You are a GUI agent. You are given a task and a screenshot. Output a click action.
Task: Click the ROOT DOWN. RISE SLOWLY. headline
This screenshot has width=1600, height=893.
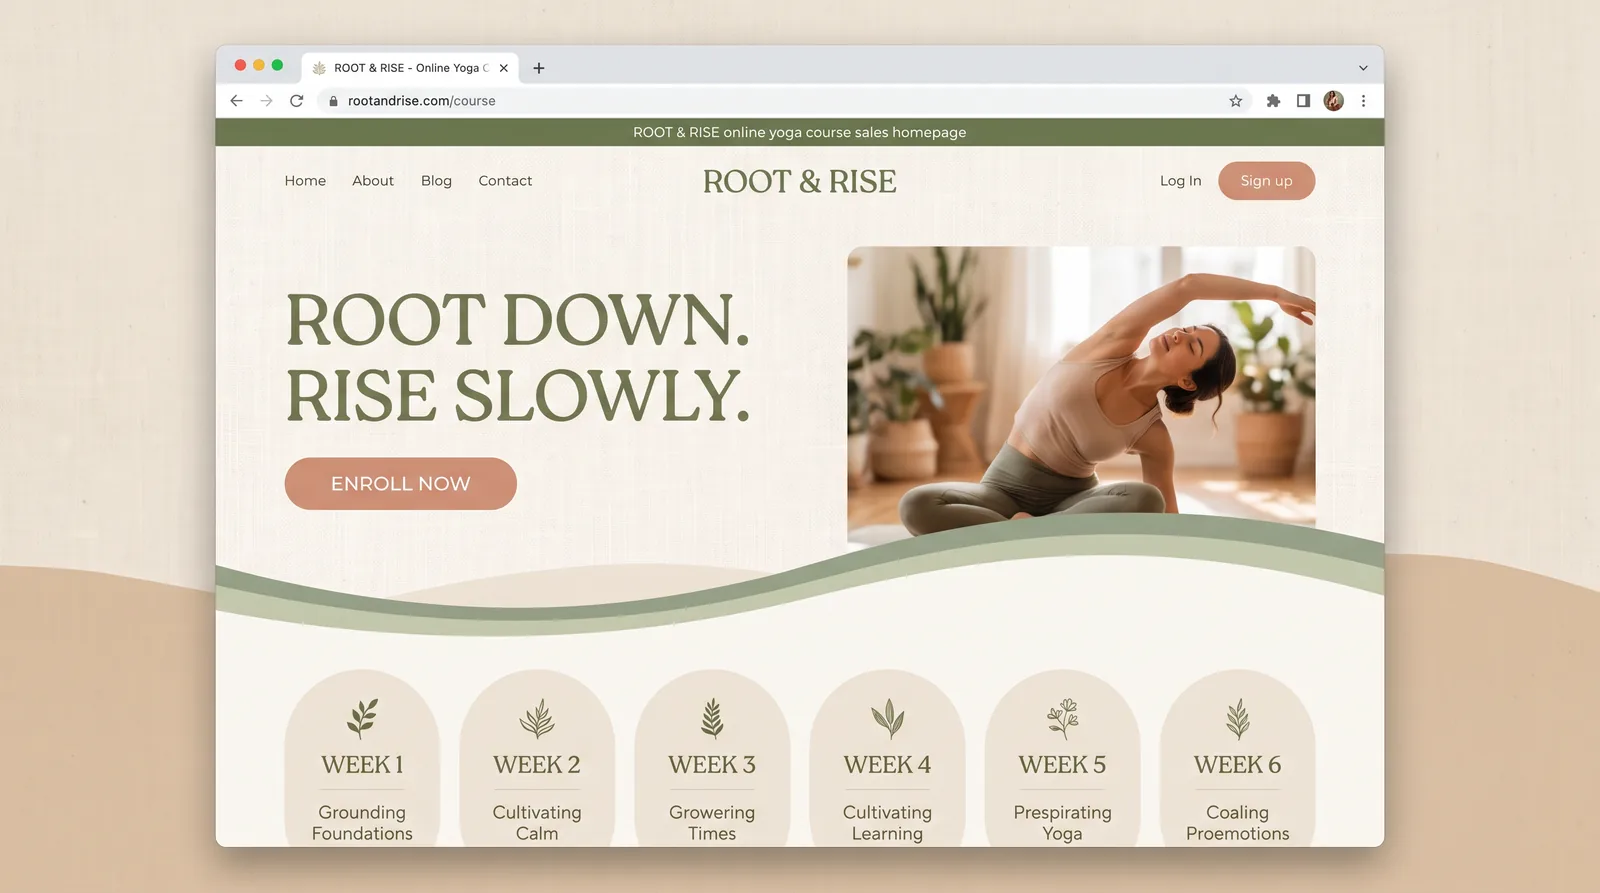(x=518, y=358)
